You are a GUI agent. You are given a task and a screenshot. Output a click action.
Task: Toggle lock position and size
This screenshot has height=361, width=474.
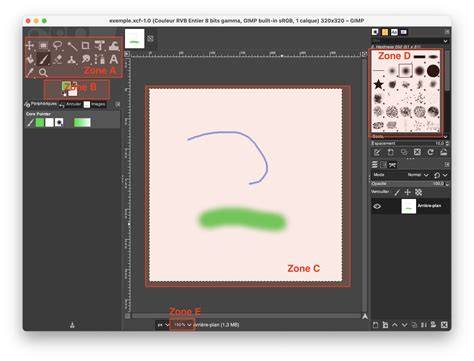point(407,192)
